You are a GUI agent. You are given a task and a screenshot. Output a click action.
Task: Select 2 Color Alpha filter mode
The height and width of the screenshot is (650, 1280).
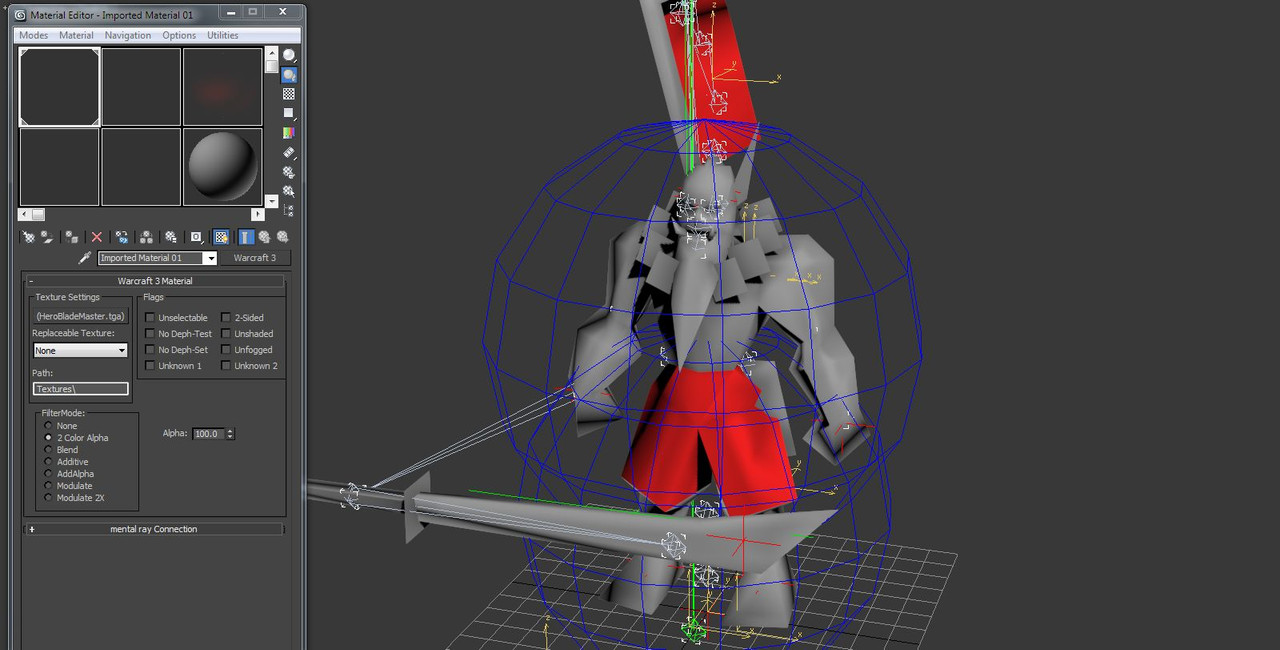[48, 438]
